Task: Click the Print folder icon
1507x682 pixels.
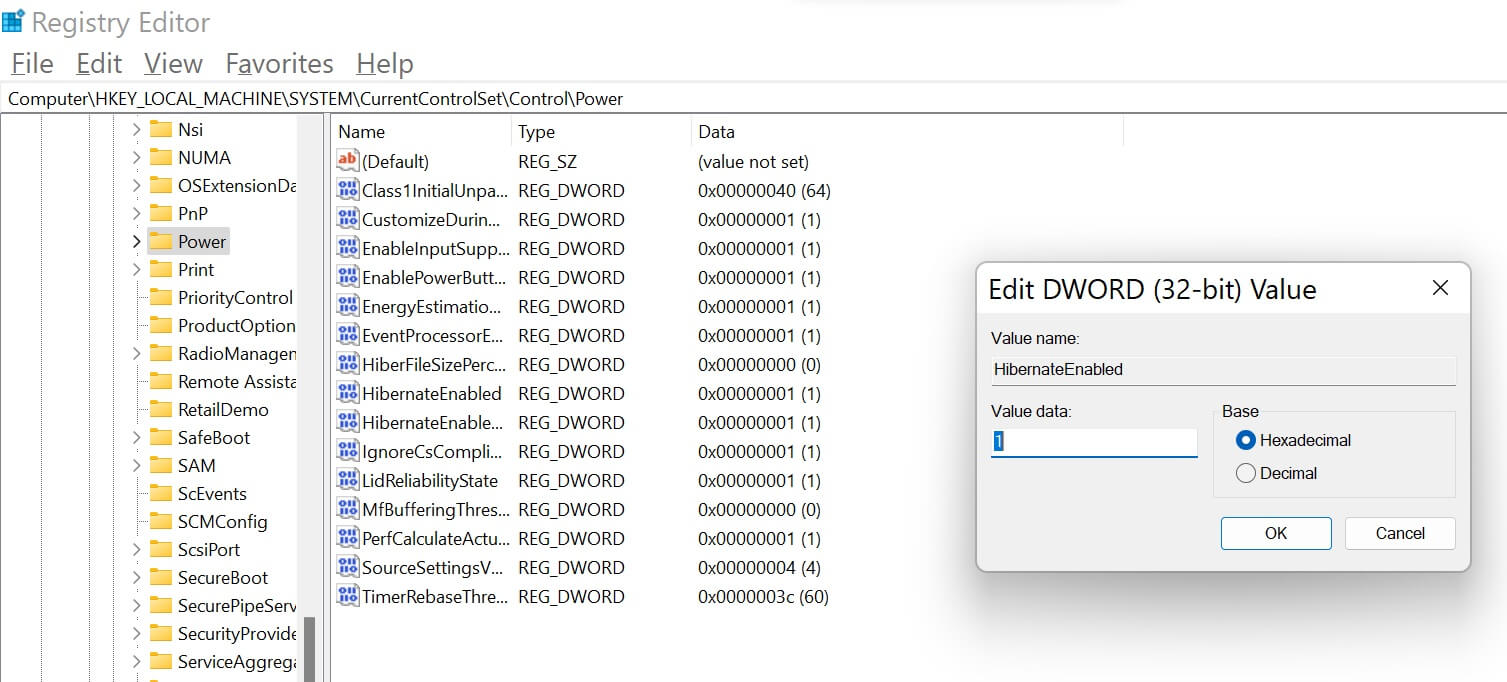Action: (161, 269)
